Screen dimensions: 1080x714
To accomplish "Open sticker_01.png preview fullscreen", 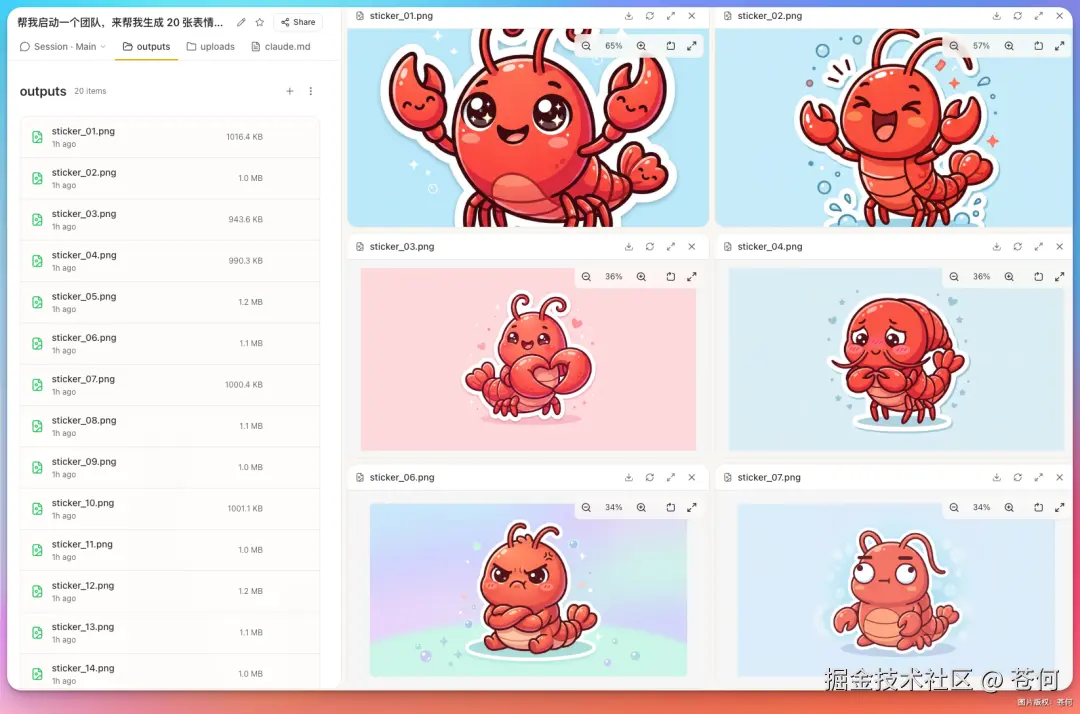I will [x=692, y=46].
